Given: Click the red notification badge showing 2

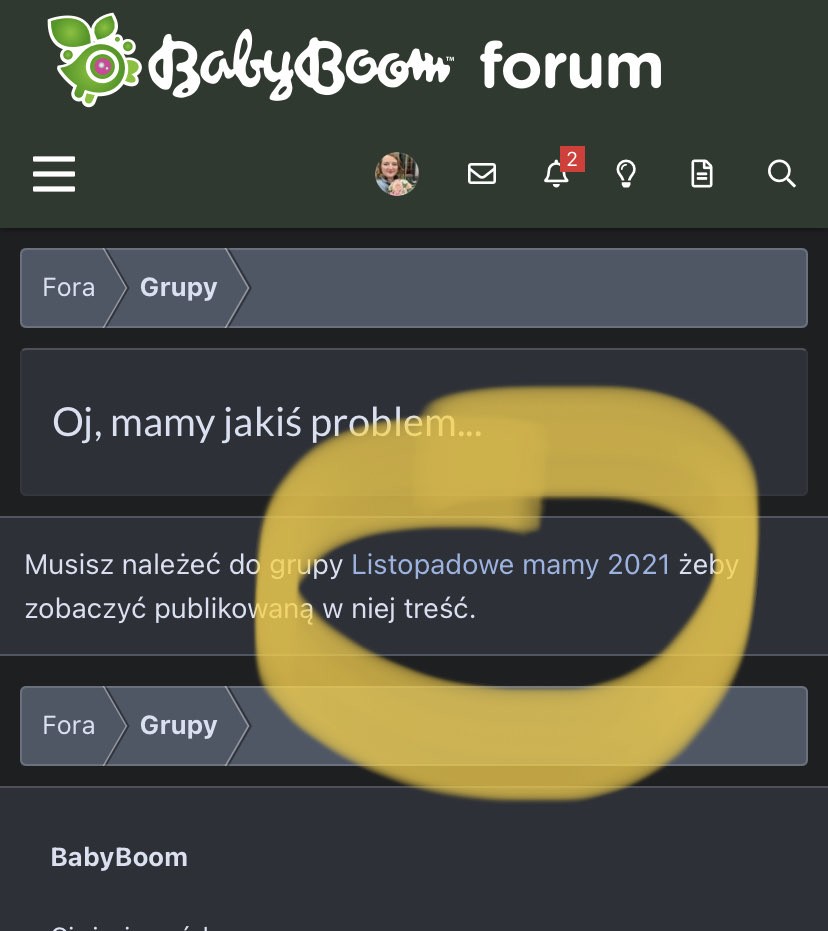Looking at the screenshot, I should (572, 159).
